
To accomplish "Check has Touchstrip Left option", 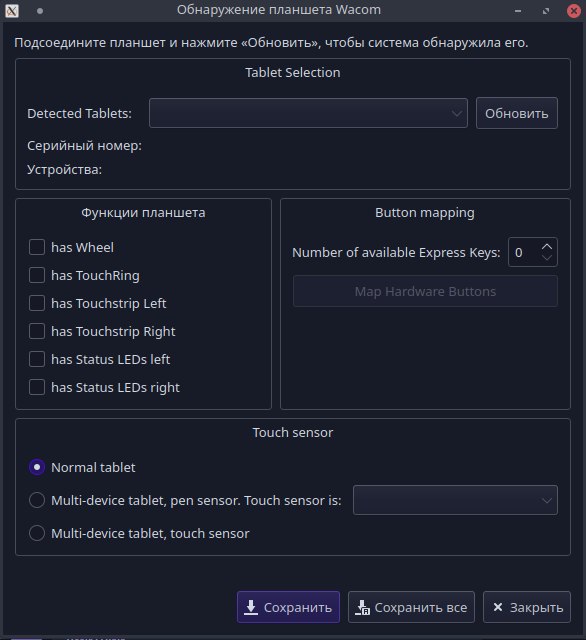I will click(x=37, y=303).
